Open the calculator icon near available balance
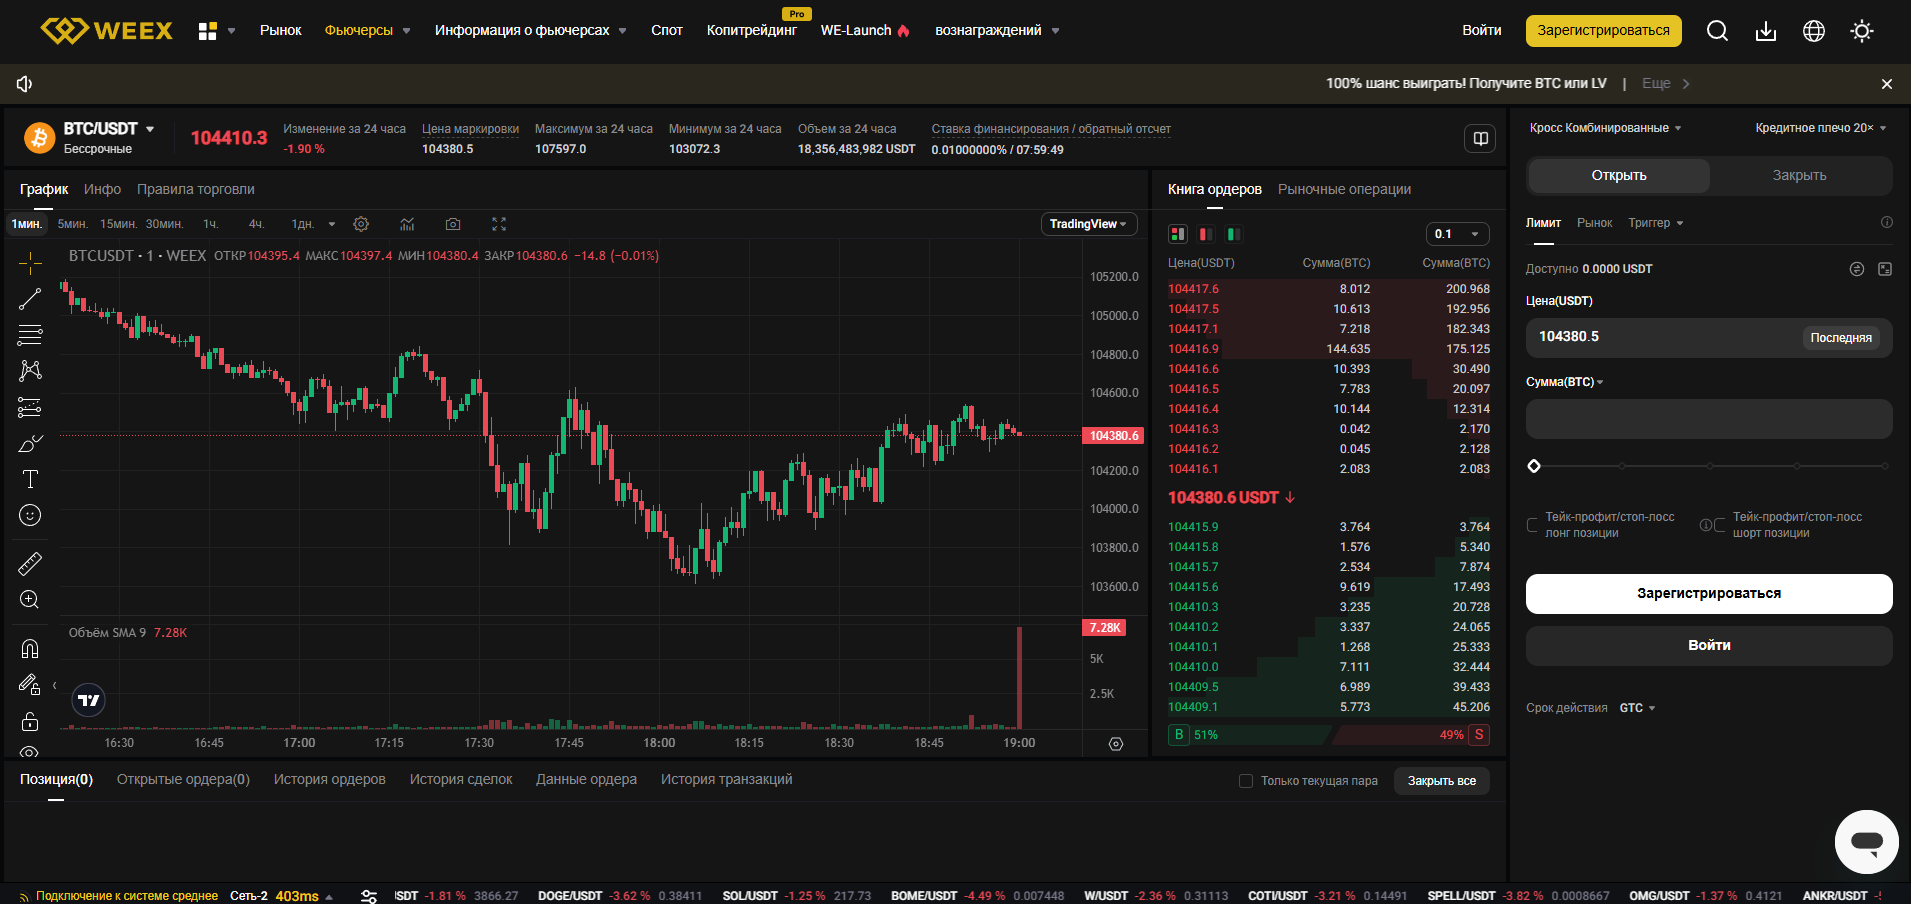 pos(1885,269)
